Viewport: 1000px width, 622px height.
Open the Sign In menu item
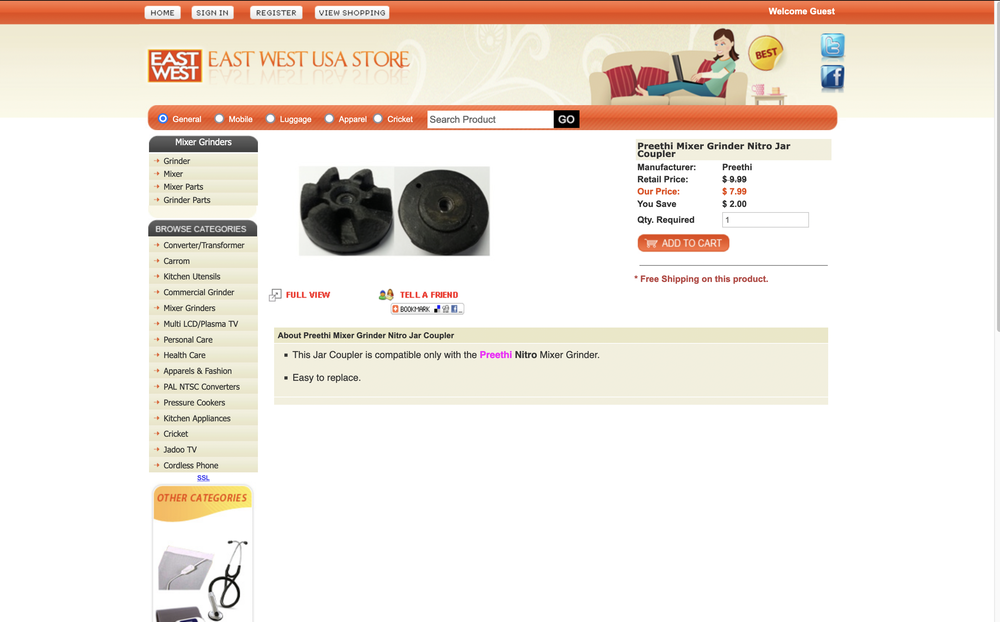[212, 12]
